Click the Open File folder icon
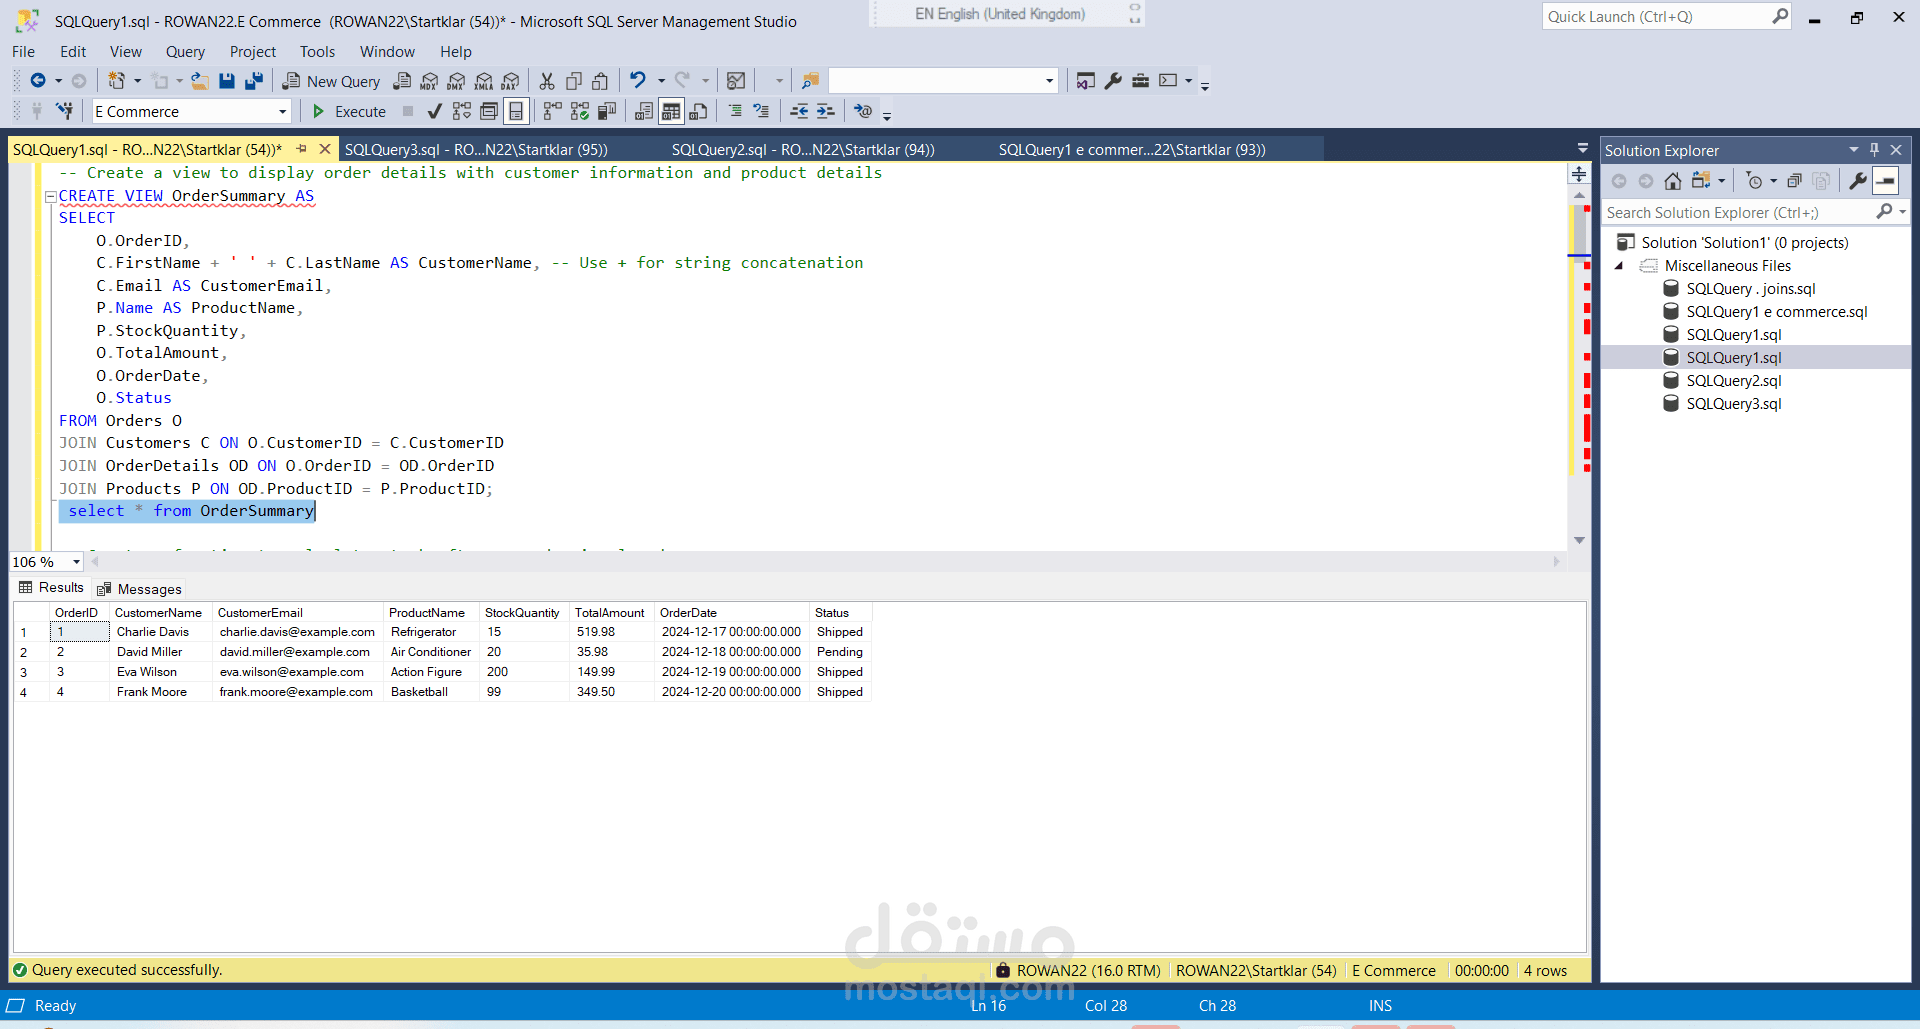Screen dimensions: 1920x1029 click(200, 81)
